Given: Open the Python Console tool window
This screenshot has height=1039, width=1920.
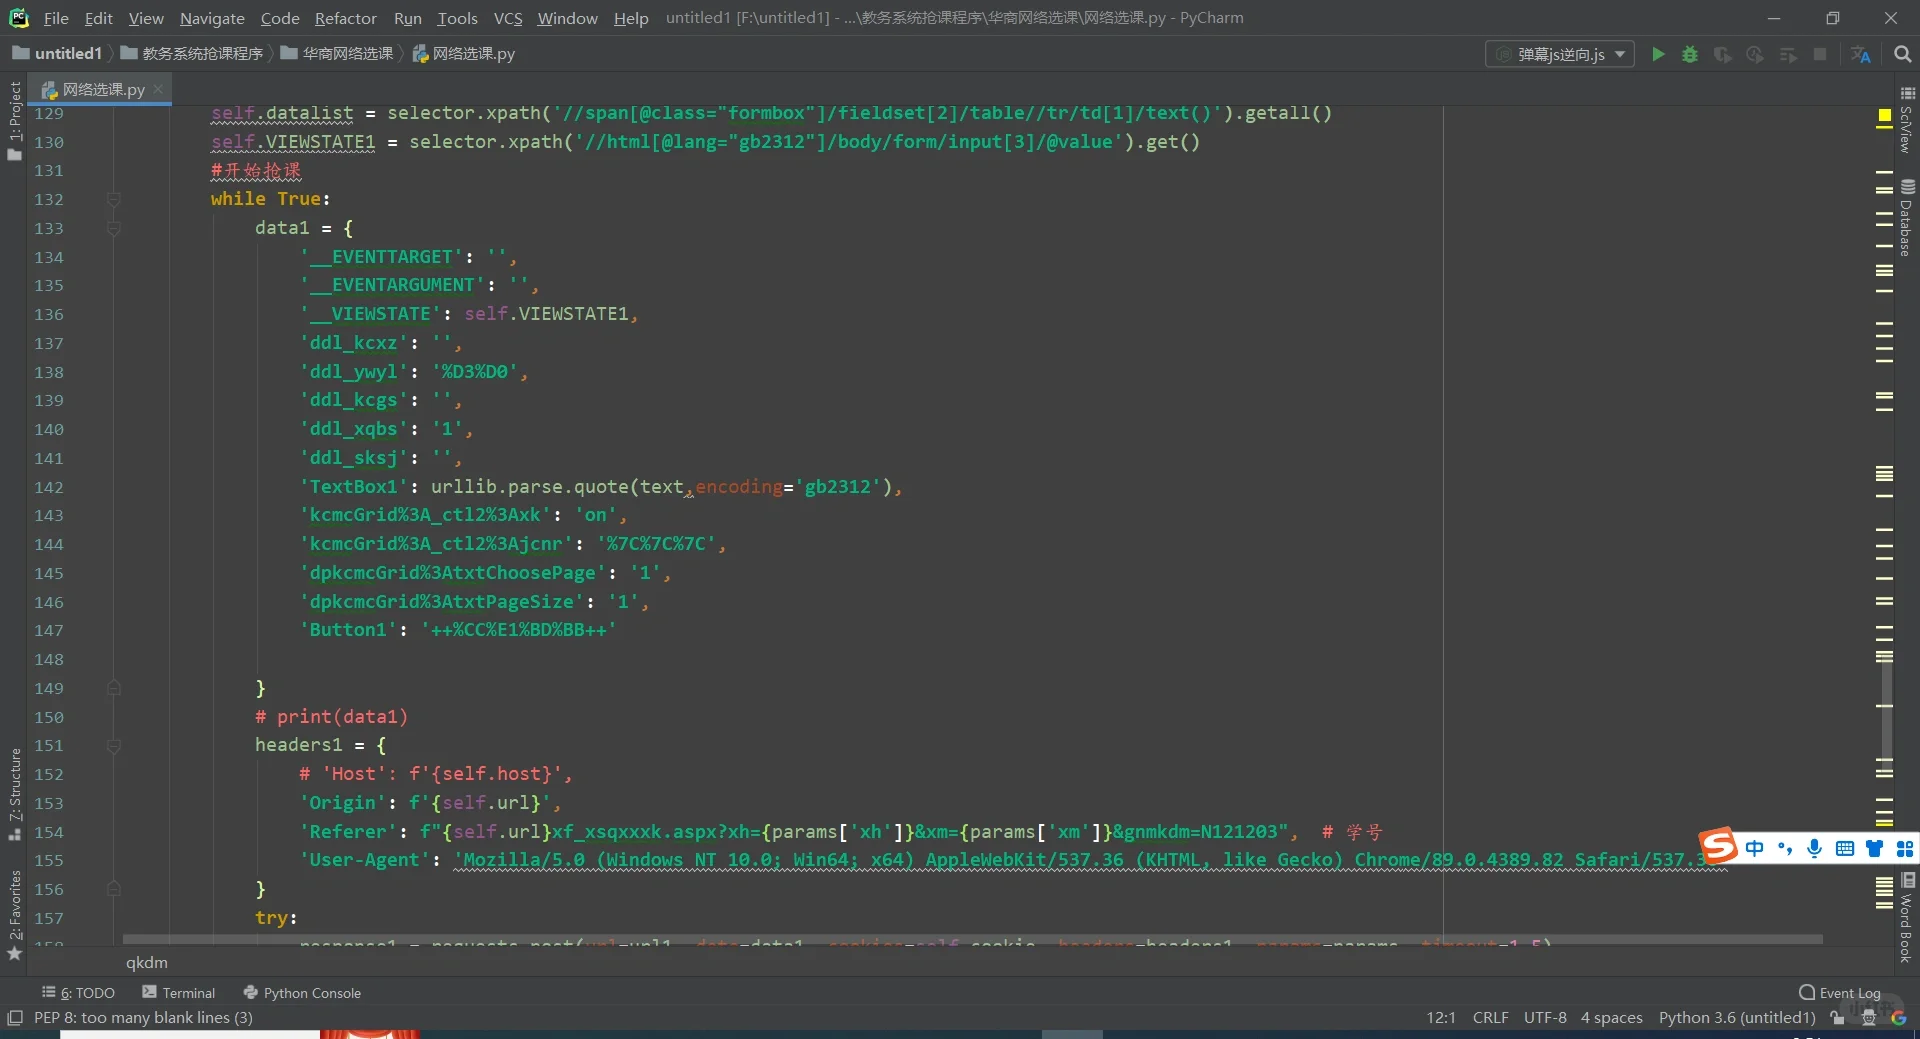Looking at the screenshot, I should coord(302,993).
